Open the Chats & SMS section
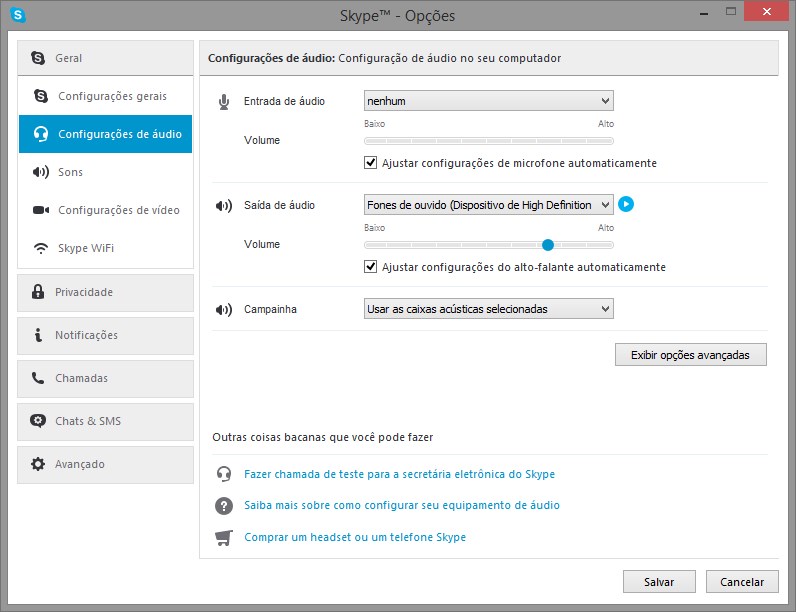This screenshot has width=796, height=612. [106, 422]
